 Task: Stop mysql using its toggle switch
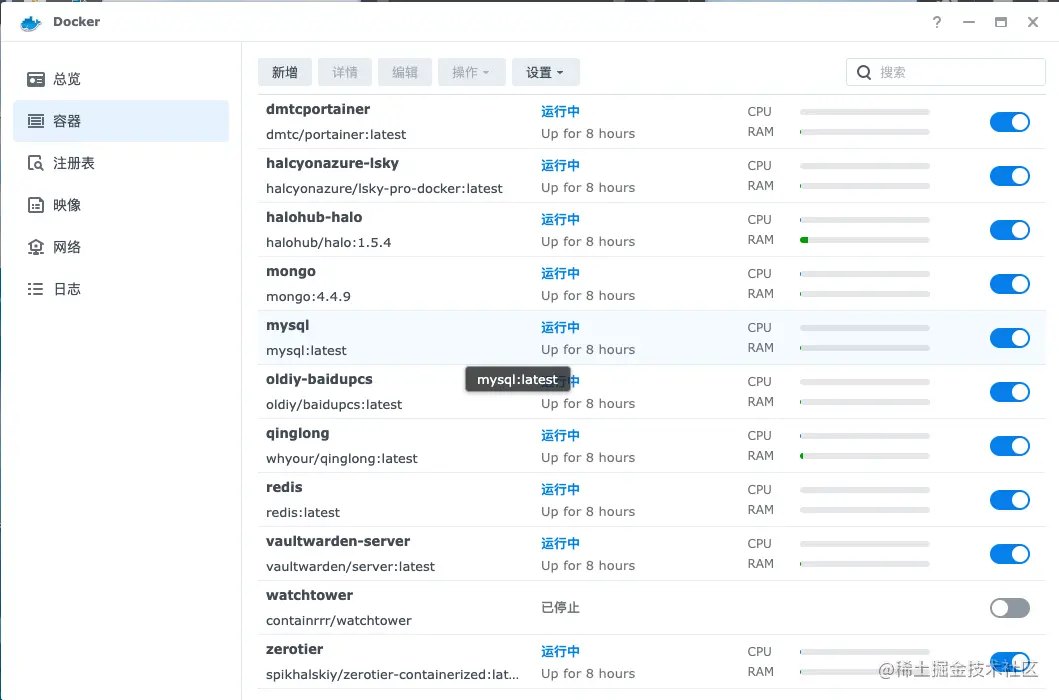(1010, 338)
